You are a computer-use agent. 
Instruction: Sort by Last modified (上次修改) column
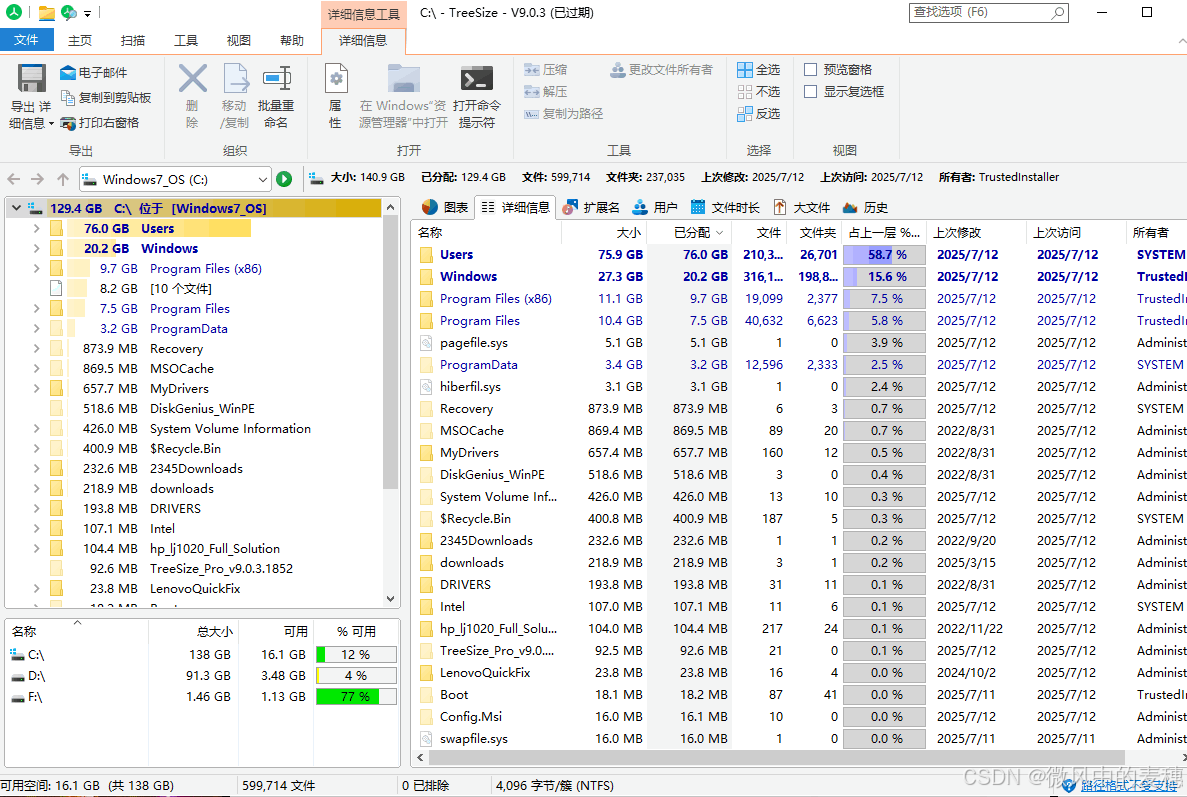click(977, 232)
